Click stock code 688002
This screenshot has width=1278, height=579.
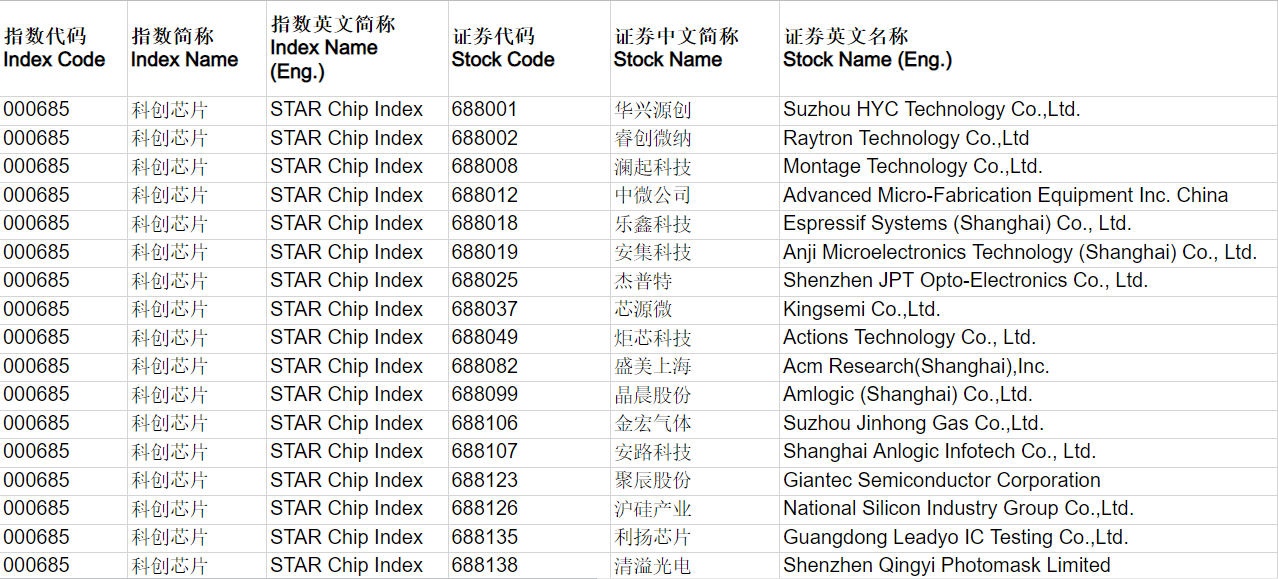485,138
